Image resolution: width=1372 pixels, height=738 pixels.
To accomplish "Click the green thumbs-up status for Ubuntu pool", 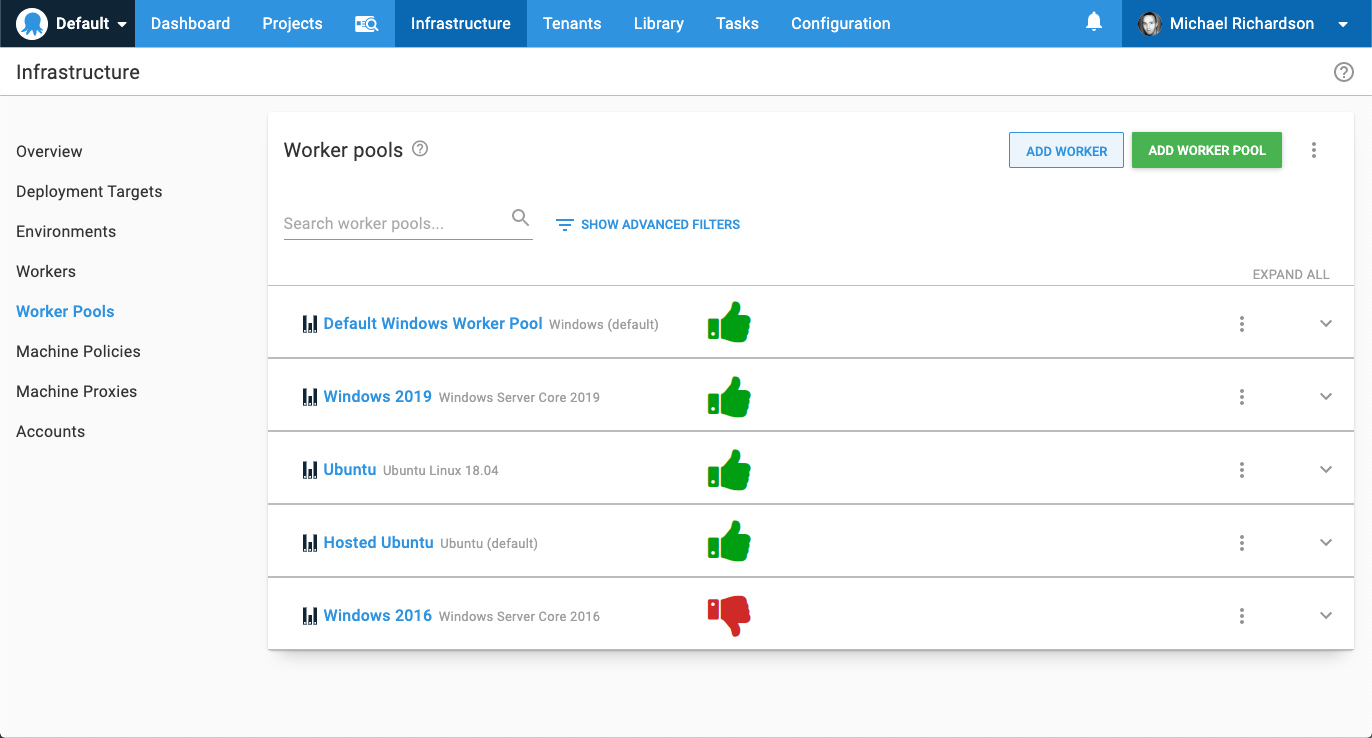I will (729, 470).
